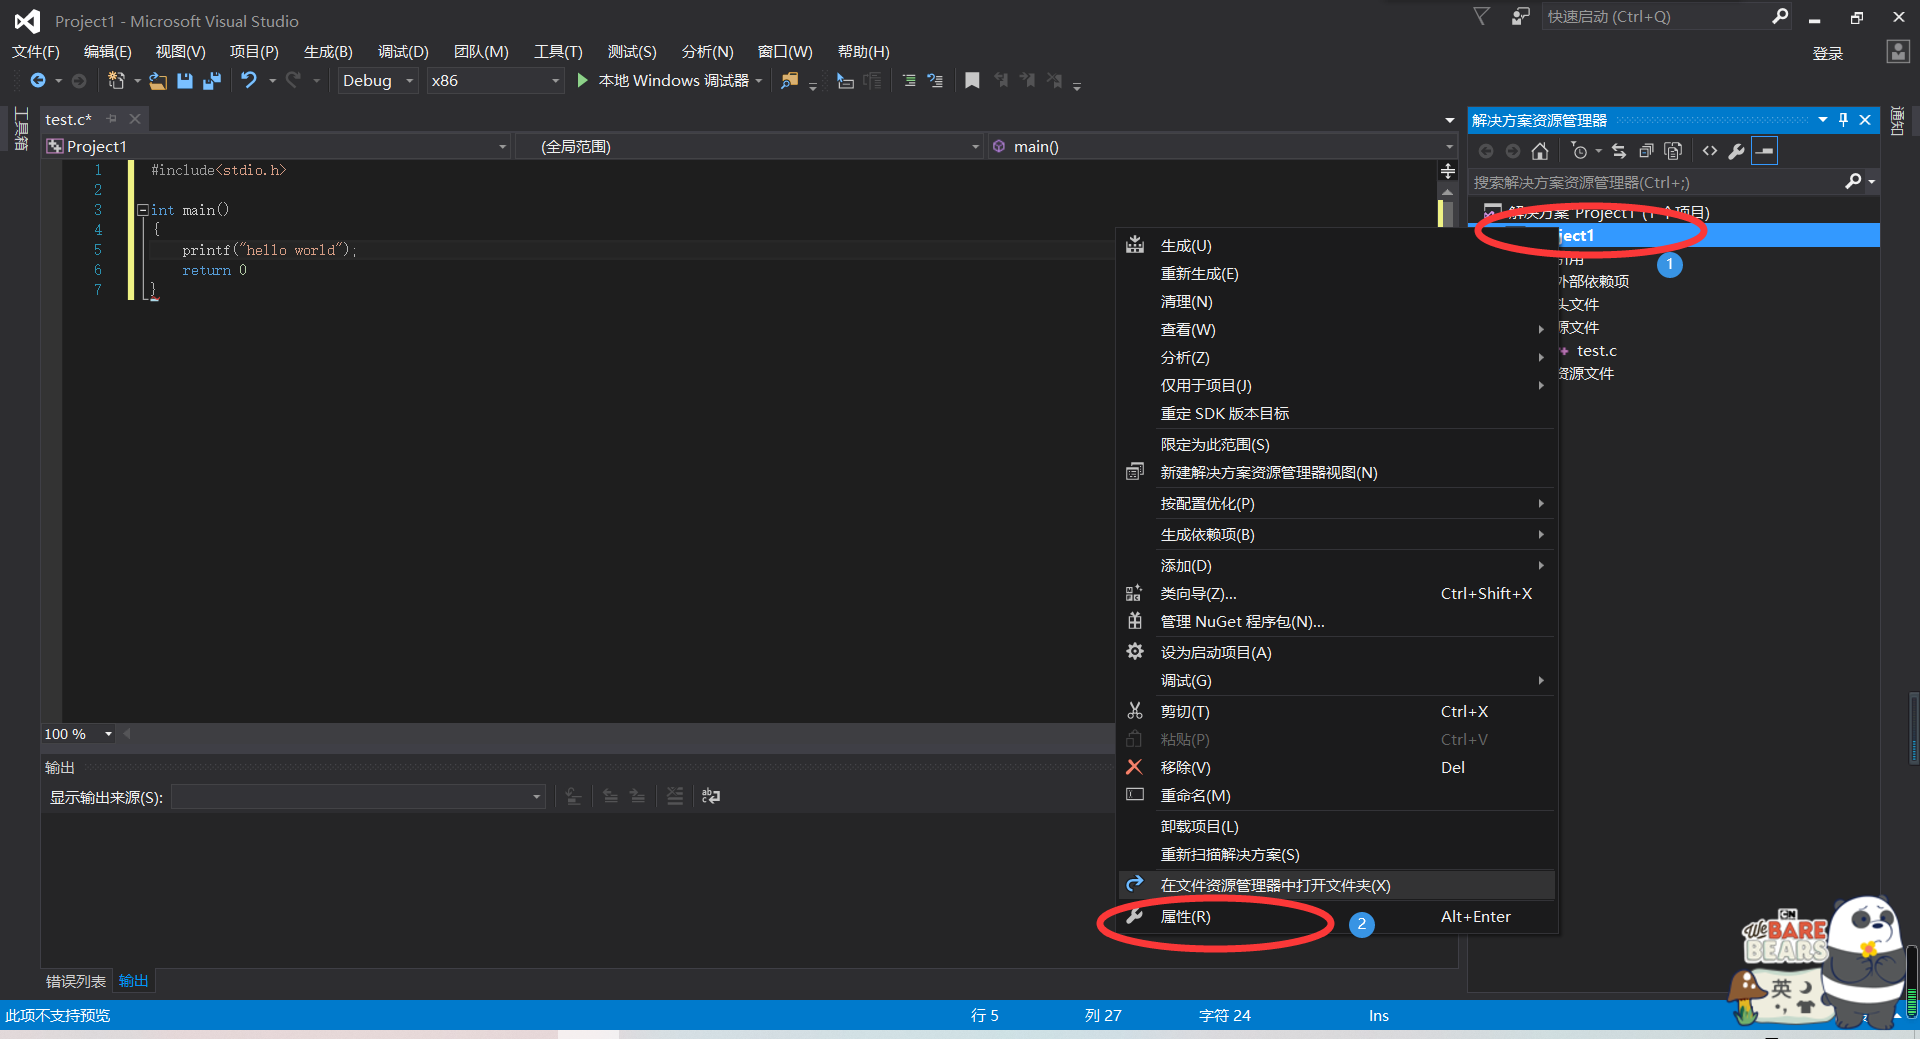The width and height of the screenshot is (1920, 1039).
Task: Click the view code angle brackets icon
Action: click(x=1710, y=151)
